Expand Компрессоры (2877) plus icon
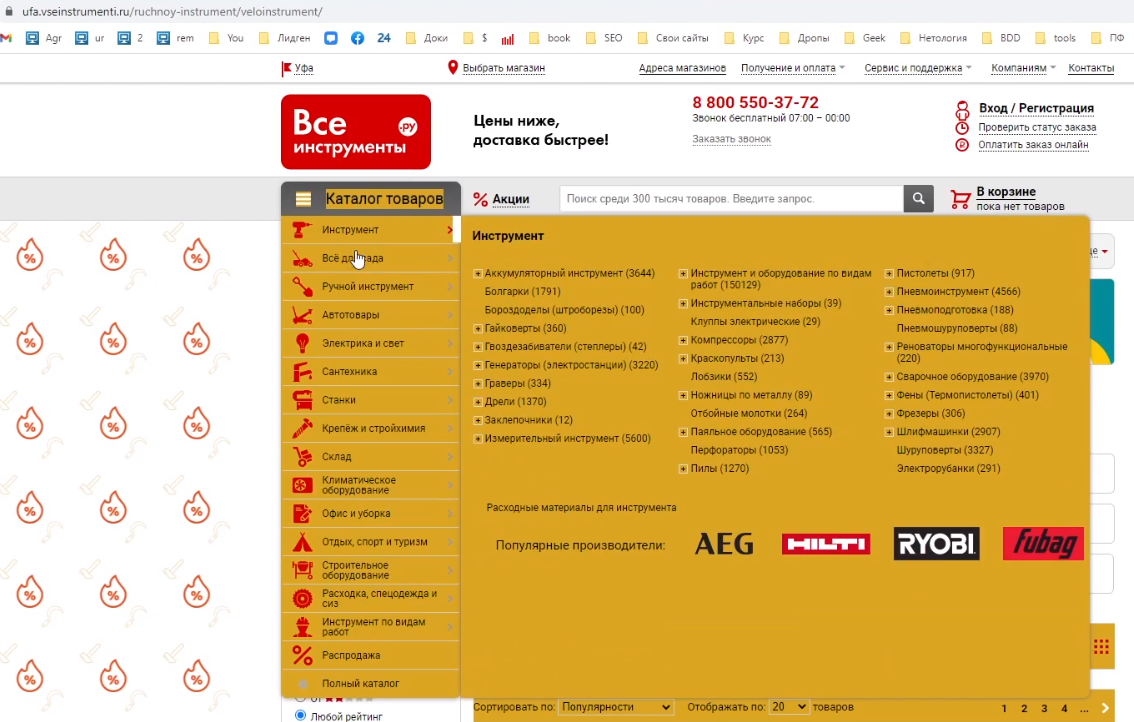 pyautogui.click(x=683, y=340)
